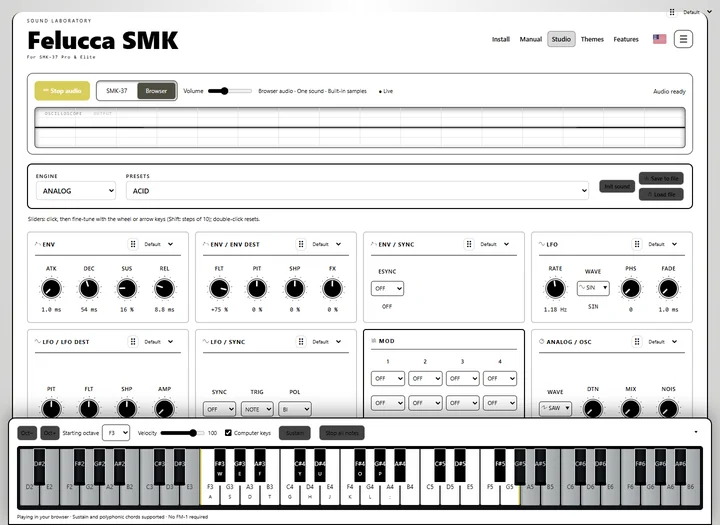Open the Starting octave dropdown F3
The height and width of the screenshot is (525, 720).
coord(116,433)
